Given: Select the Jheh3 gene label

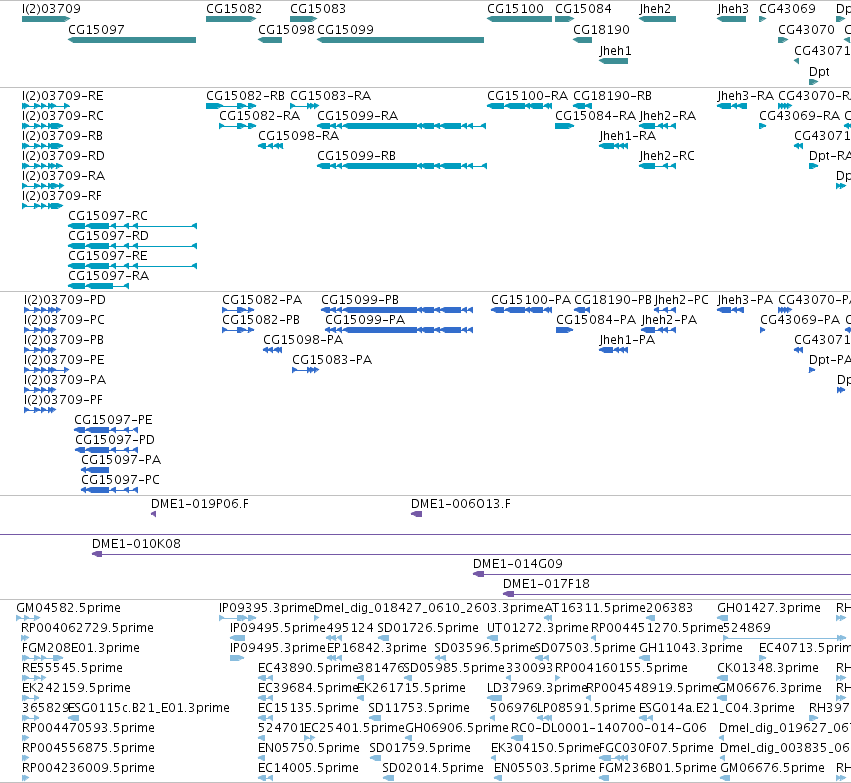Looking at the screenshot, I should pos(733,9).
